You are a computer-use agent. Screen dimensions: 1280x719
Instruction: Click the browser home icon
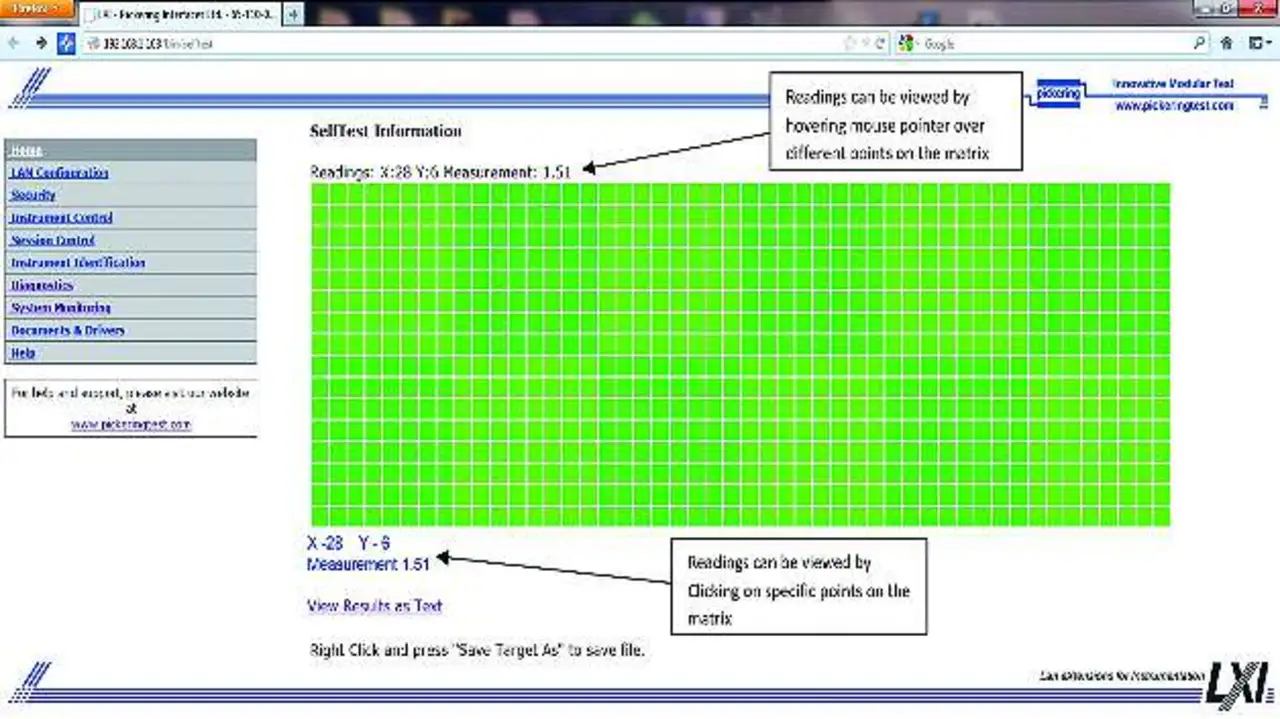pyautogui.click(x=1227, y=44)
